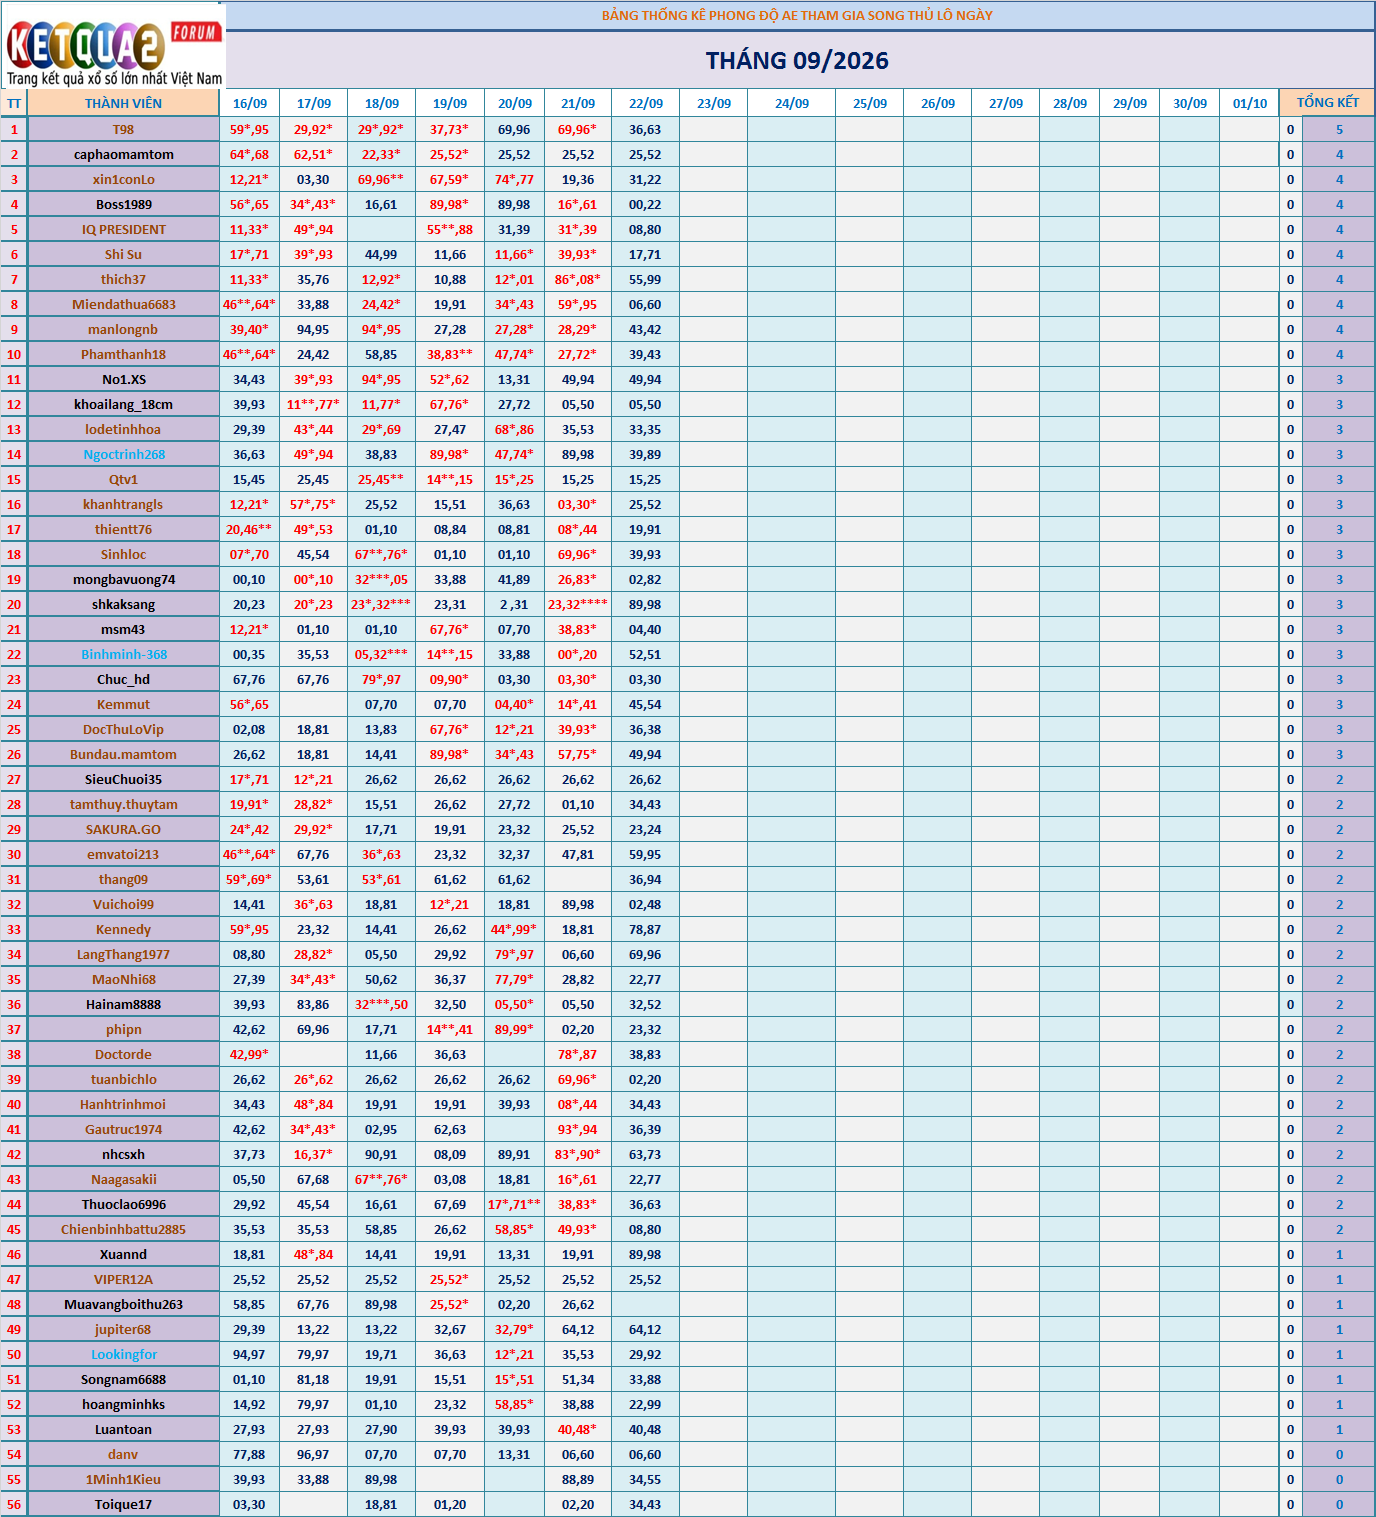Image resolution: width=1376 pixels, height=1517 pixels.
Task: Select member Miendathua6683
Action: [x=123, y=305]
